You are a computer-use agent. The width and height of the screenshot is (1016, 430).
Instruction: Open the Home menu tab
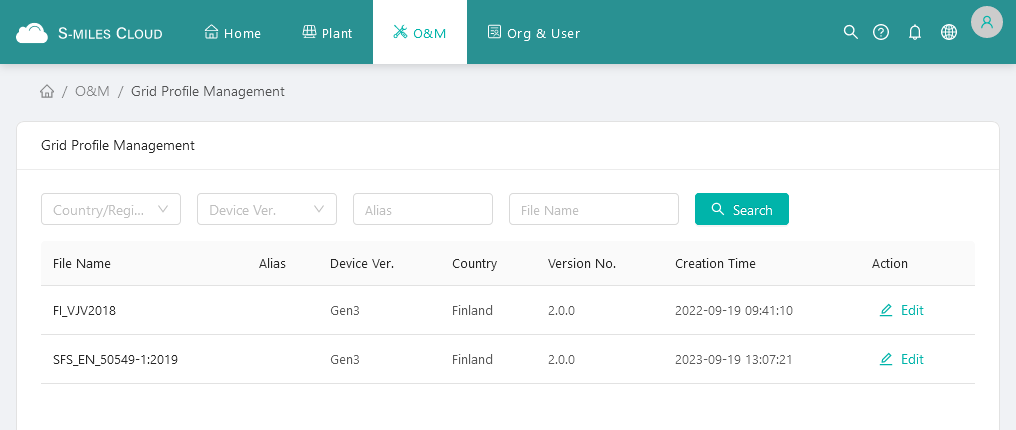click(x=233, y=33)
